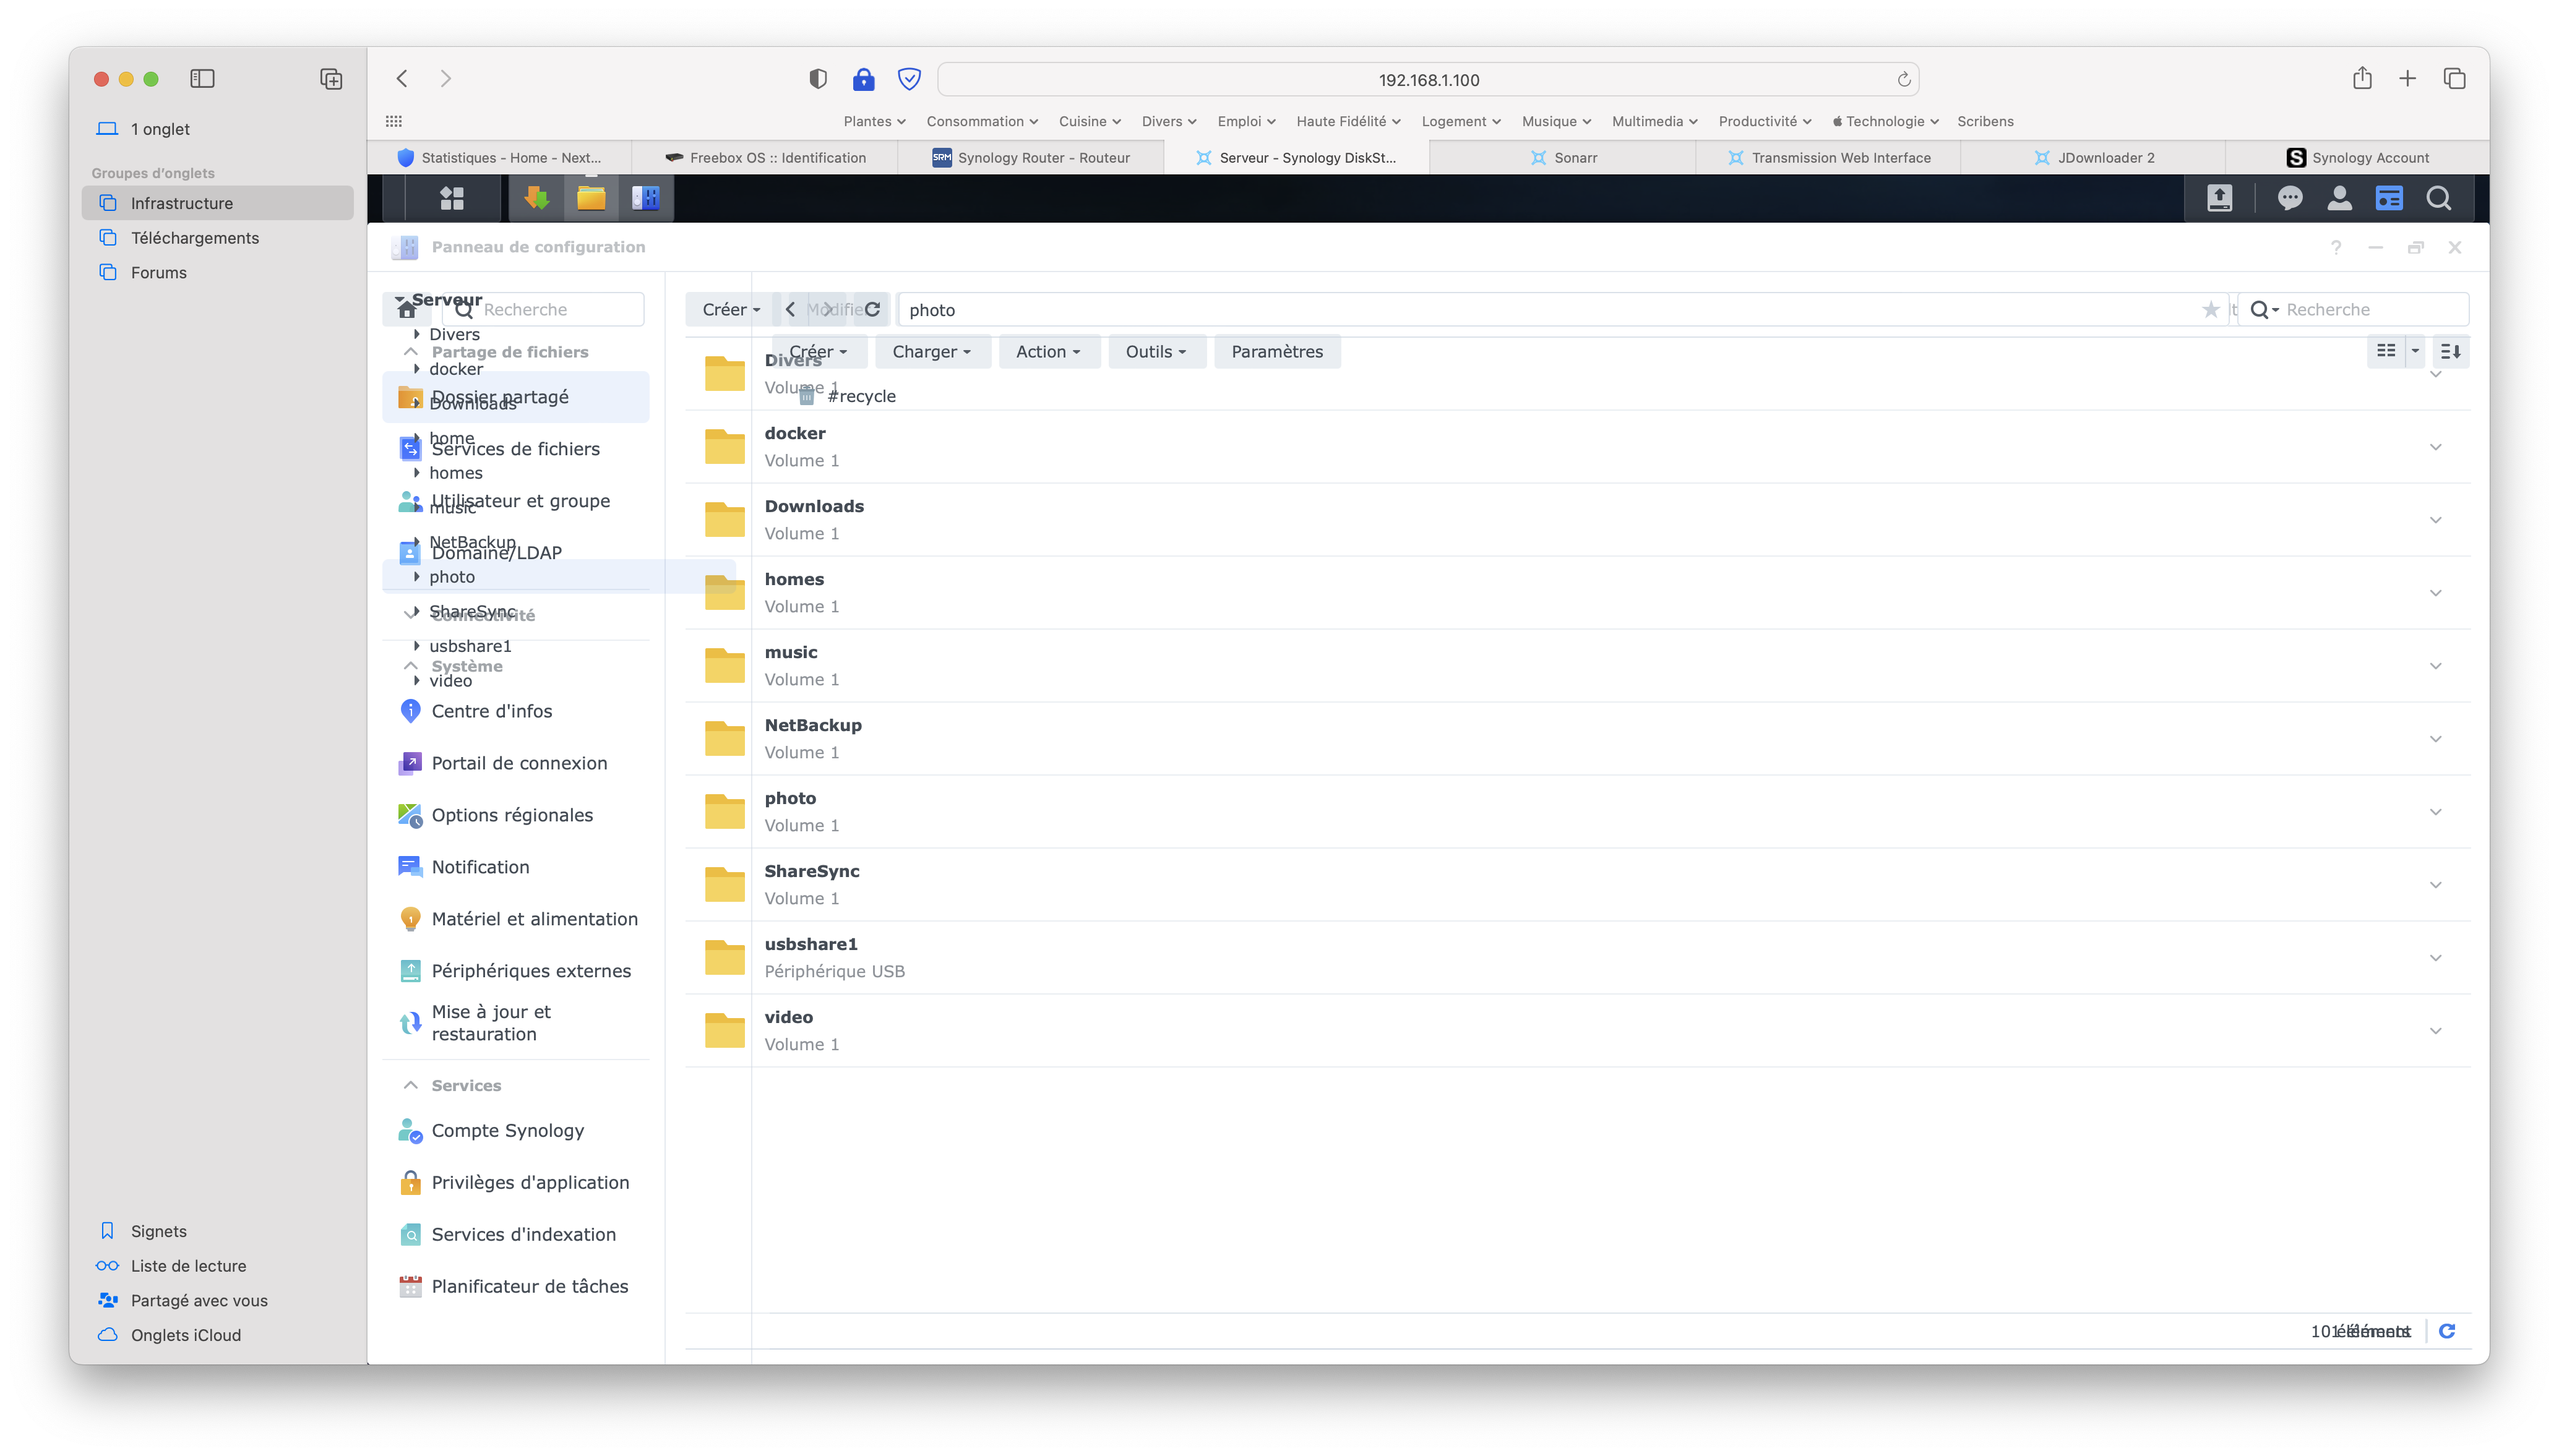2559x1456 pixels.
Task: Click the DSM search magnifier icon
Action: point(2438,198)
